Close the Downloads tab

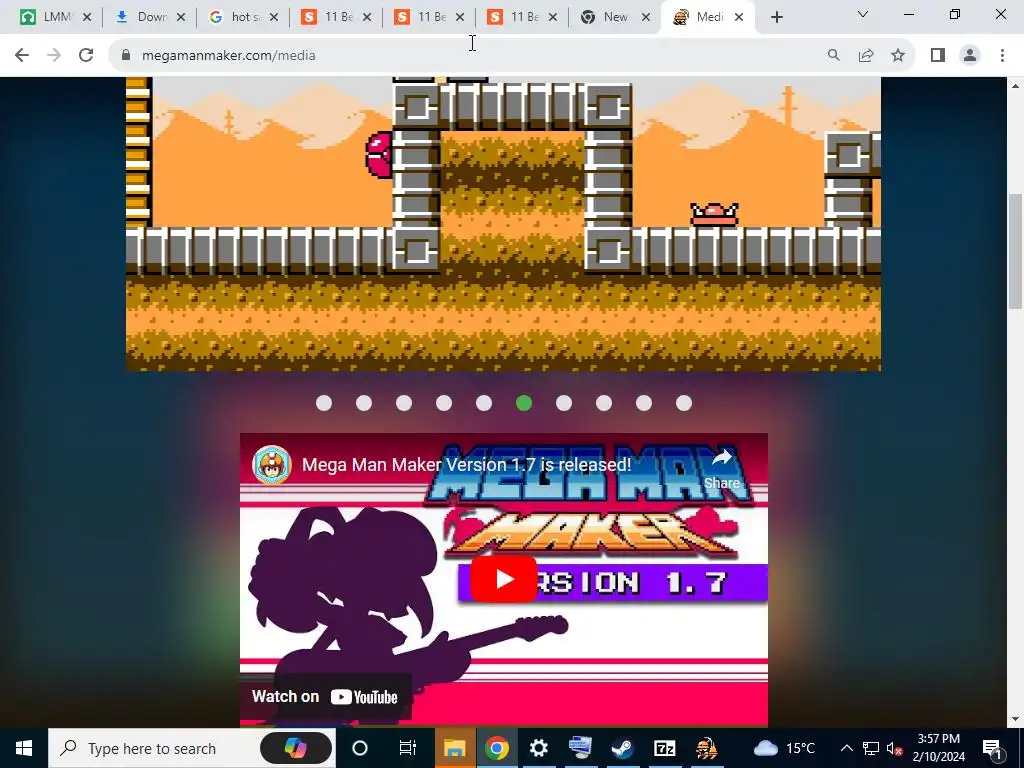pos(181,18)
